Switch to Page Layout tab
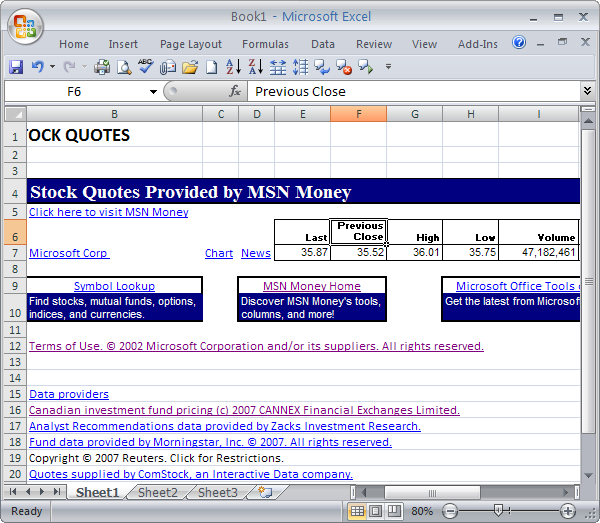This screenshot has height=523, width=600. (191, 44)
